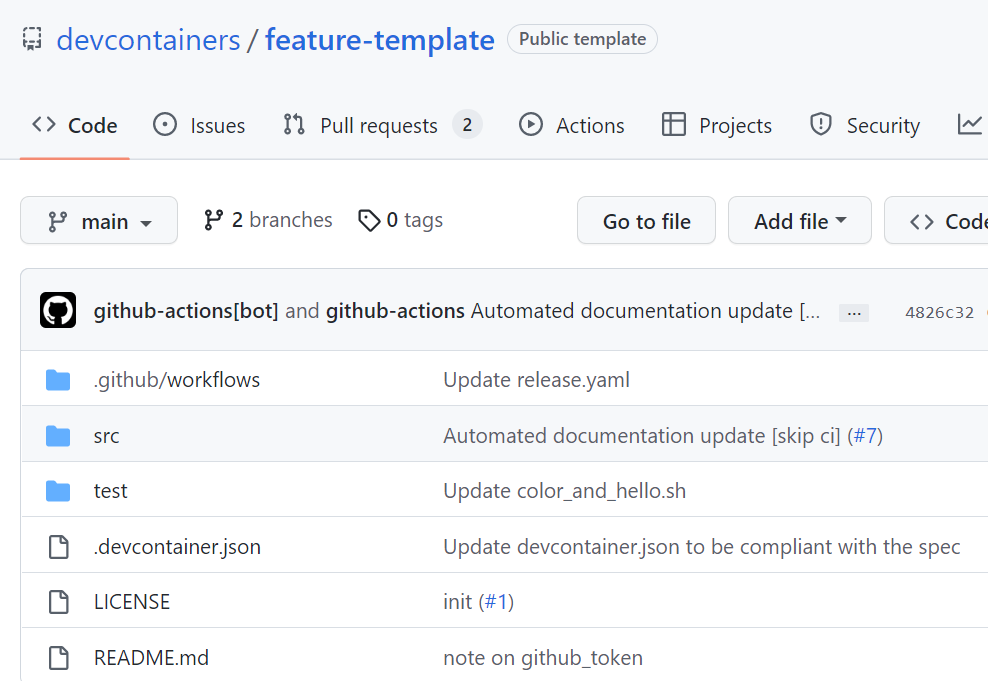Click the branch icon beside 2 branches

coord(213,219)
